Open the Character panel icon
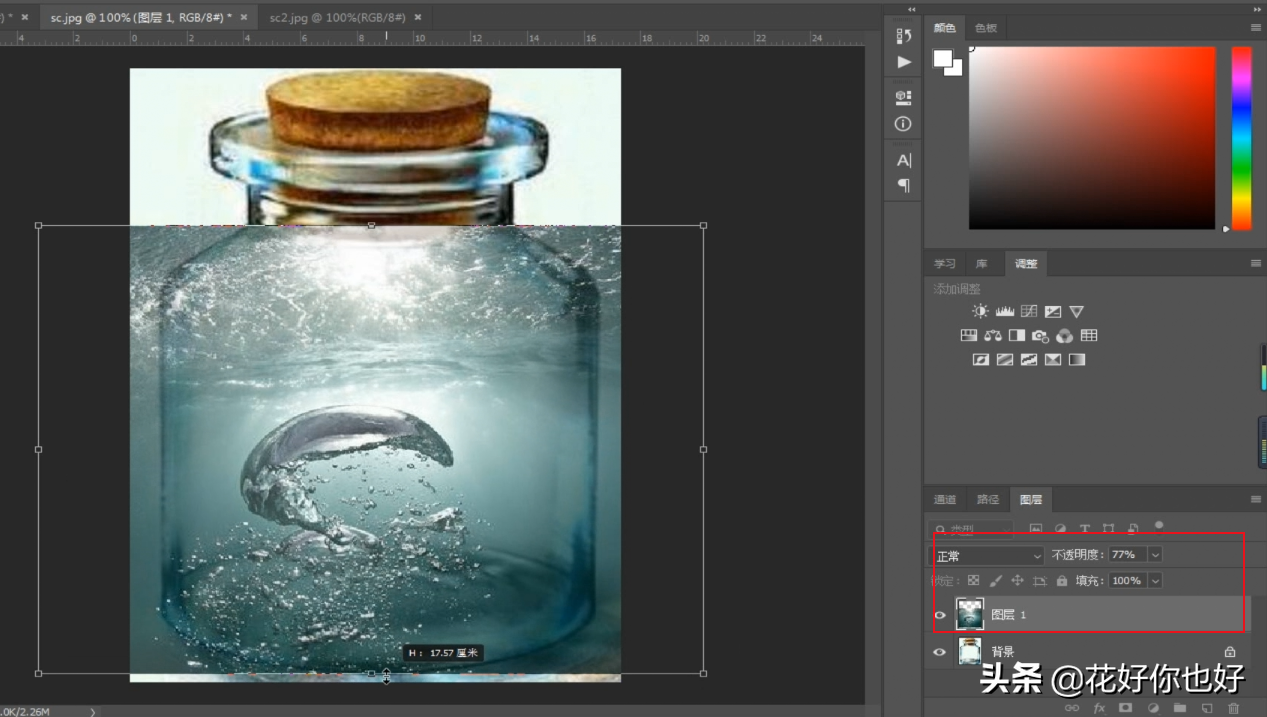 tap(904, 160)
